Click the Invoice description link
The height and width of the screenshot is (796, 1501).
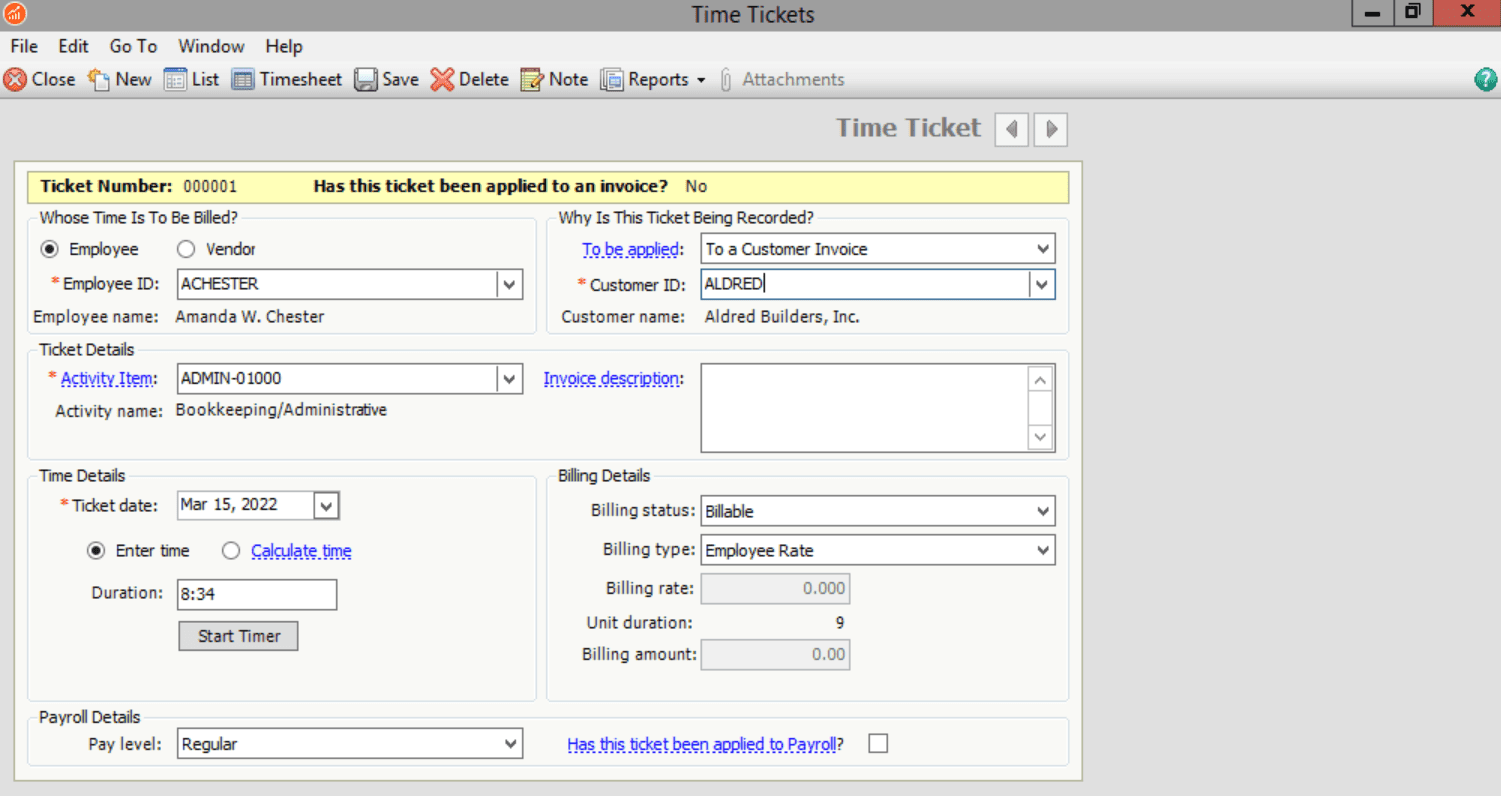click(611, 378)
